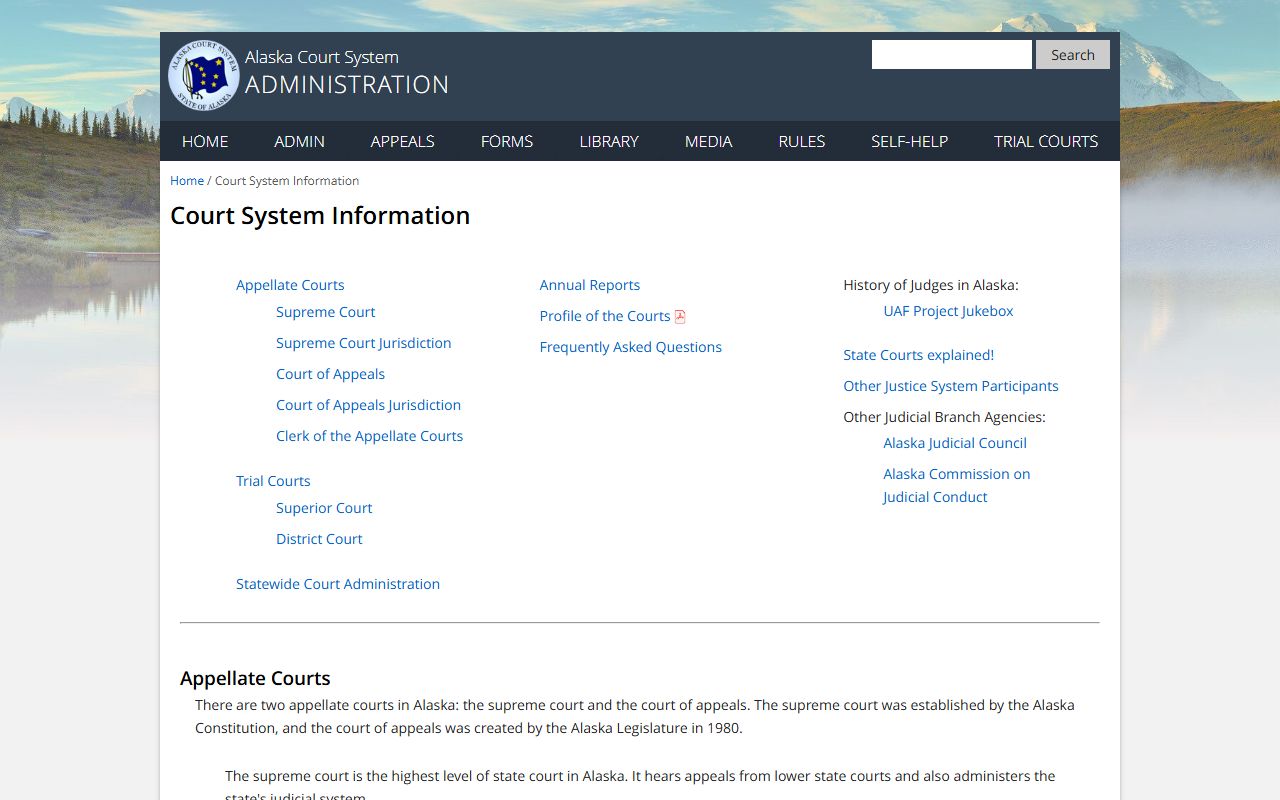Select LIBRARY in the navigation bar
The height and width of the screenshot is (800, 1280).
click(x=609, y=141)
